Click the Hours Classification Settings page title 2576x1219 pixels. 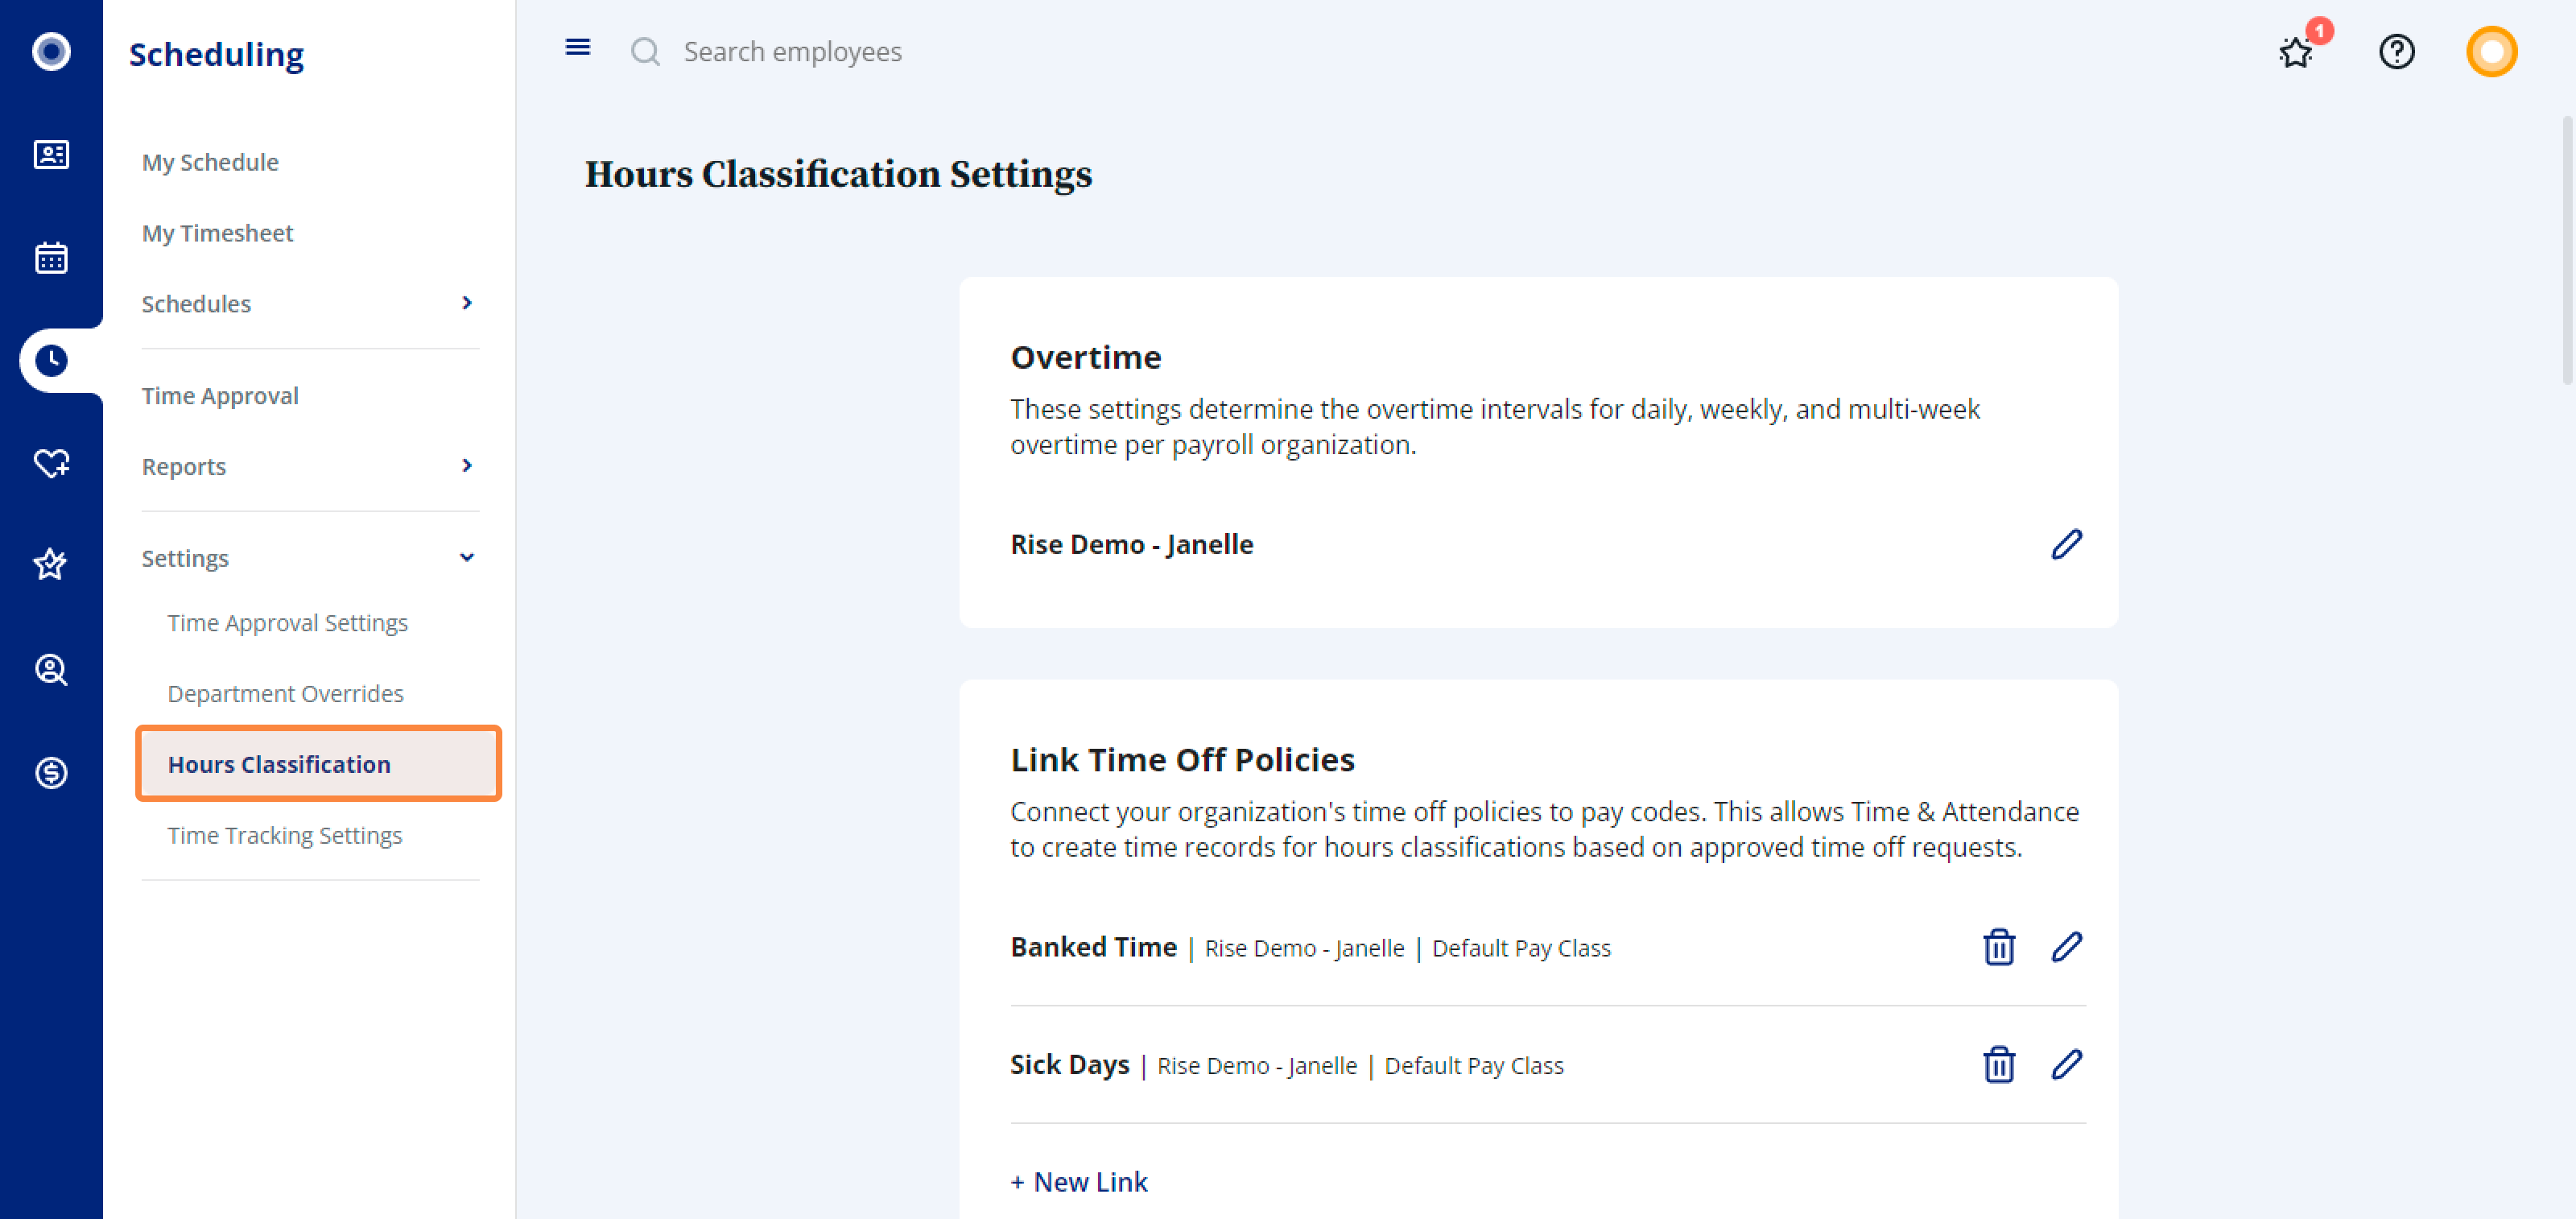click(x=838, y=174)
